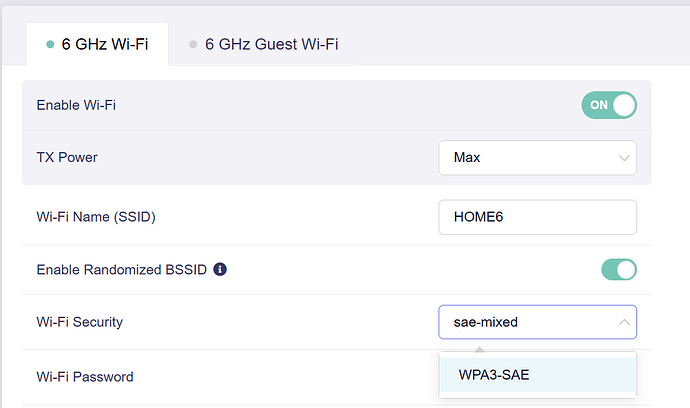This screenshot has height=408, width=690.
Task: Click the Wi-Fi Password label
Action: [x=85, y=377]
